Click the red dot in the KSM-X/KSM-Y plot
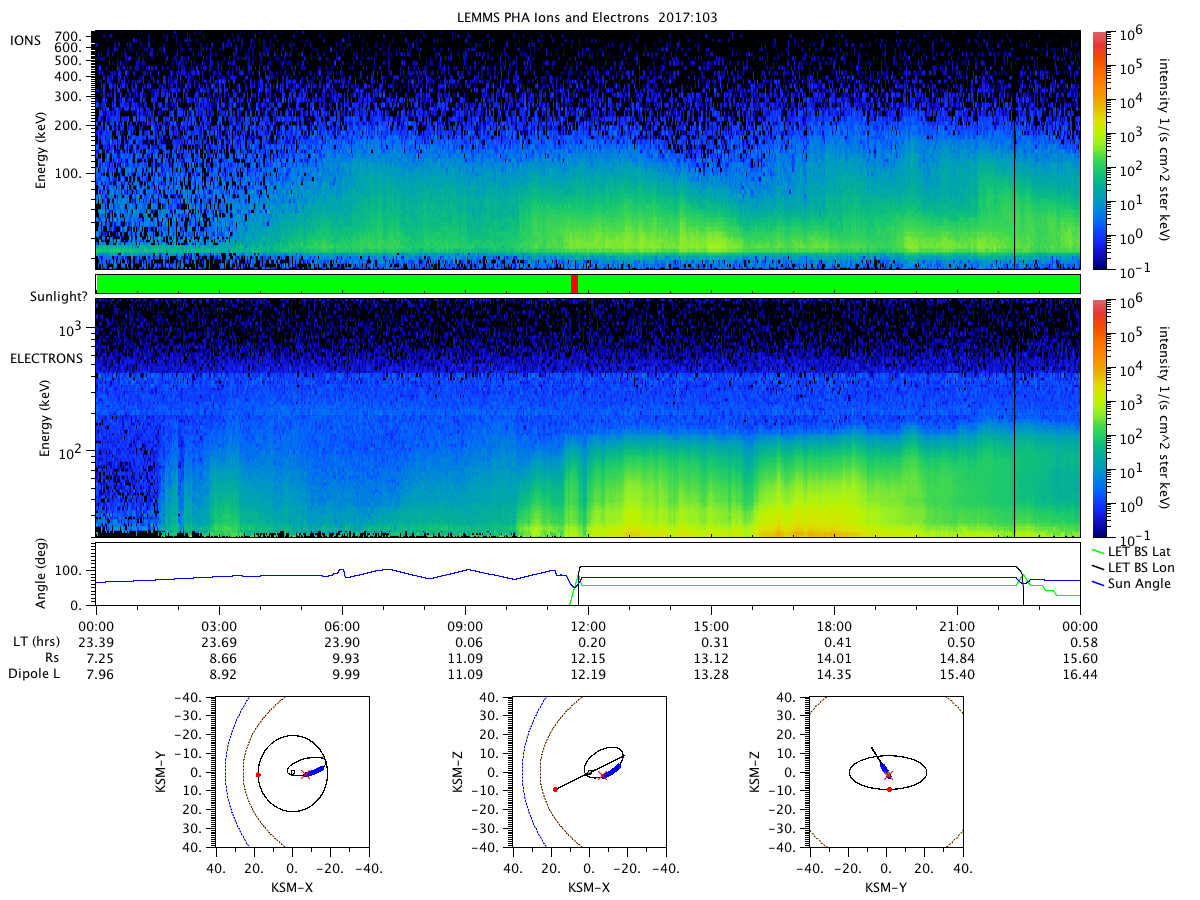Screen dimensions: 1200x900 click(258, 775)
